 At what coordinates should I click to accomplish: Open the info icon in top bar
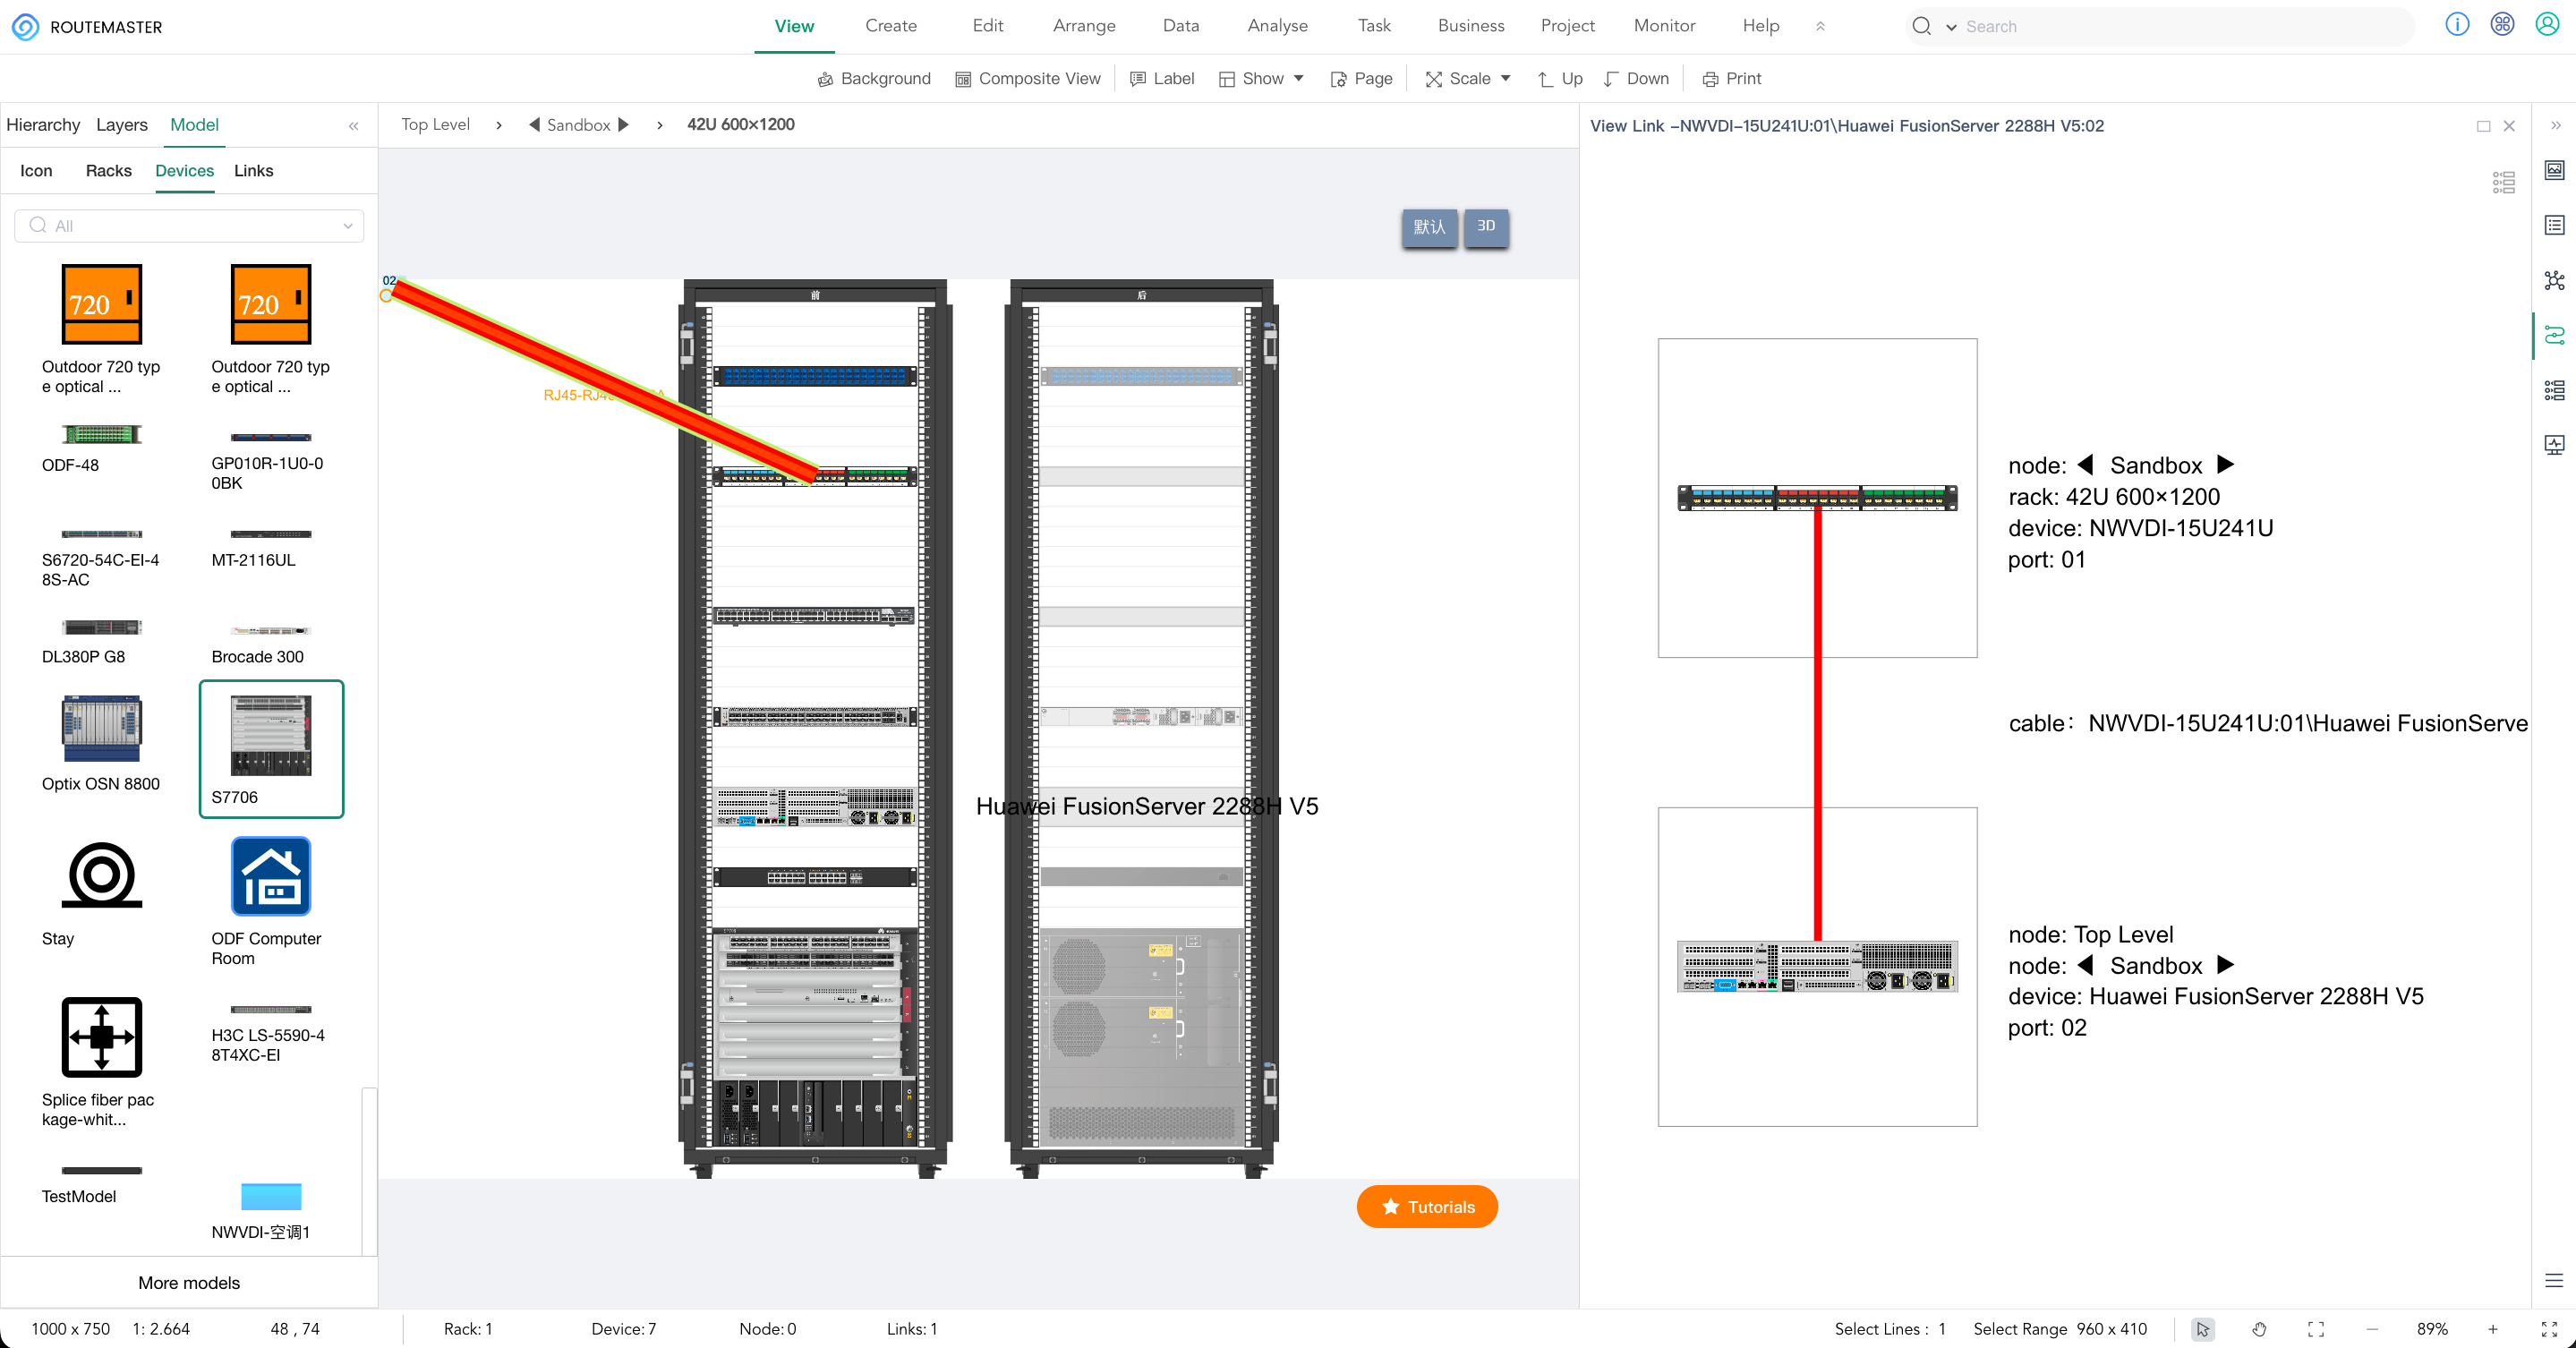[2457, 25]
